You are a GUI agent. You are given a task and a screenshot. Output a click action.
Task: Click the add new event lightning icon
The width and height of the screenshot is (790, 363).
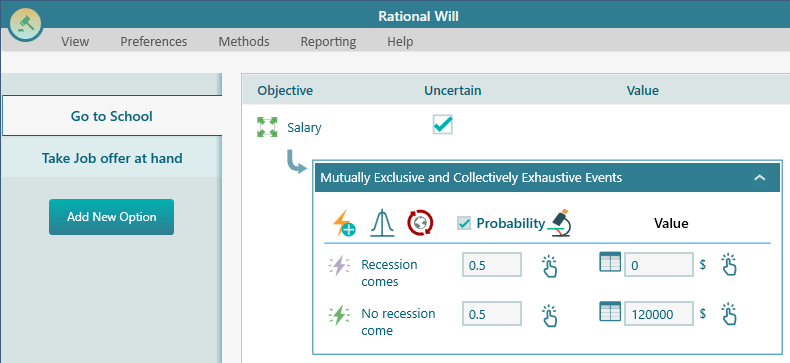344,223
